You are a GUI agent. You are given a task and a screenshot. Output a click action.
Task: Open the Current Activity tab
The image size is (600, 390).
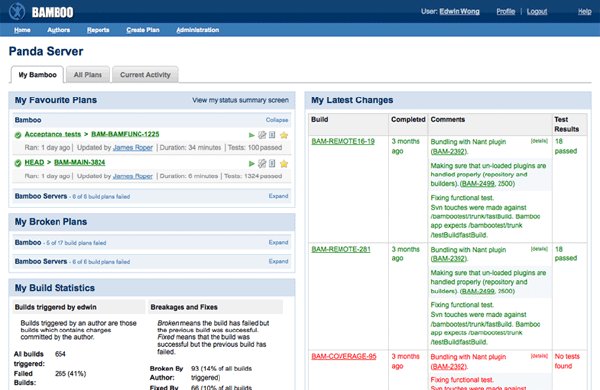[145, 75]
